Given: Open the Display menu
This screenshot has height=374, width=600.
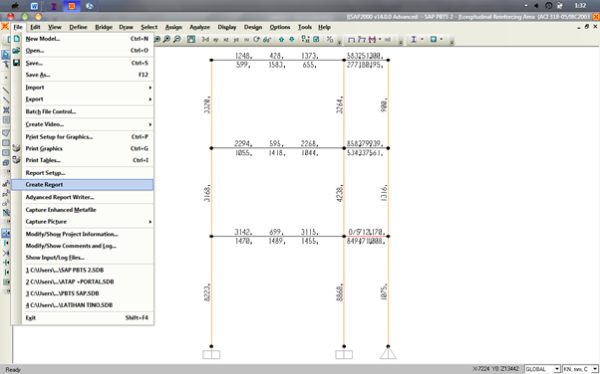Looking at the screenshot, I should (227, 27).
